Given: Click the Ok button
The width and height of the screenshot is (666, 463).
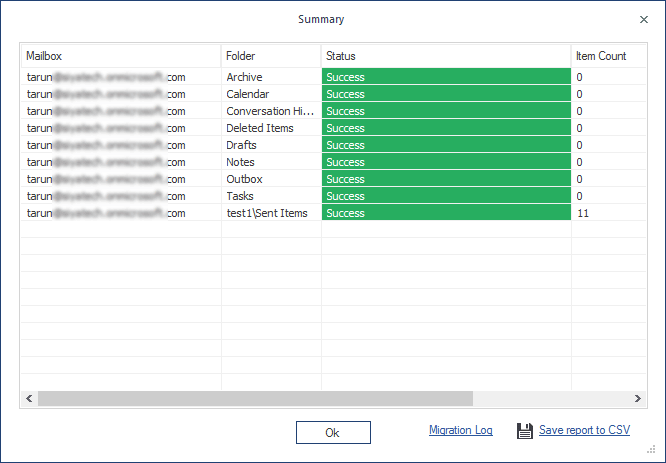Looking at the screenshot, I should tap(333, 432).
